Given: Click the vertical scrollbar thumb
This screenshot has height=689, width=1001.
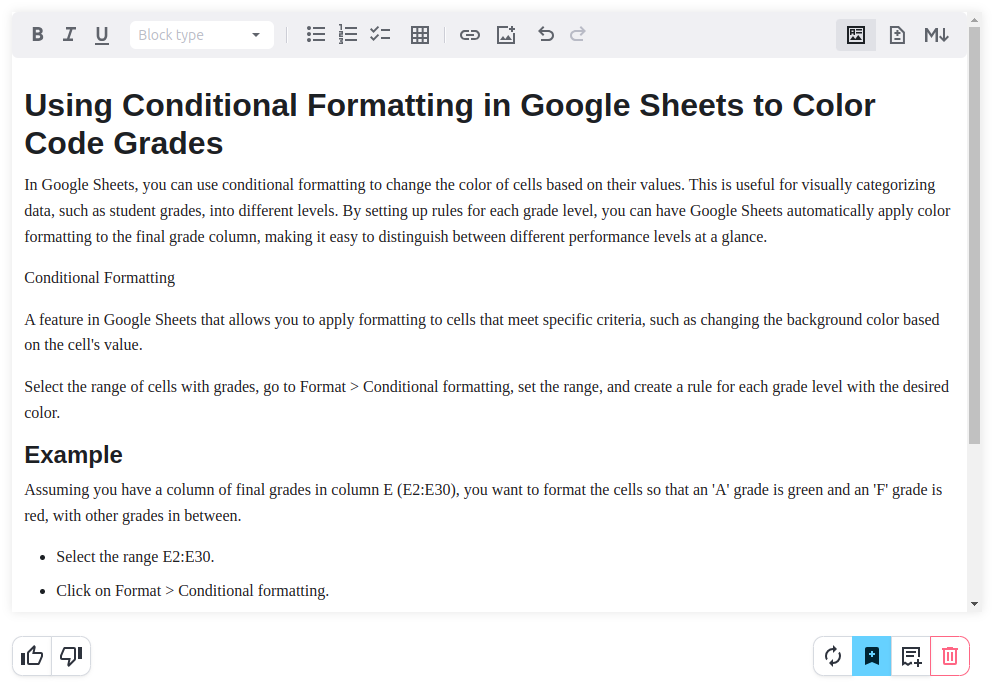Looking at the screenshot, I should coord(974,235).
